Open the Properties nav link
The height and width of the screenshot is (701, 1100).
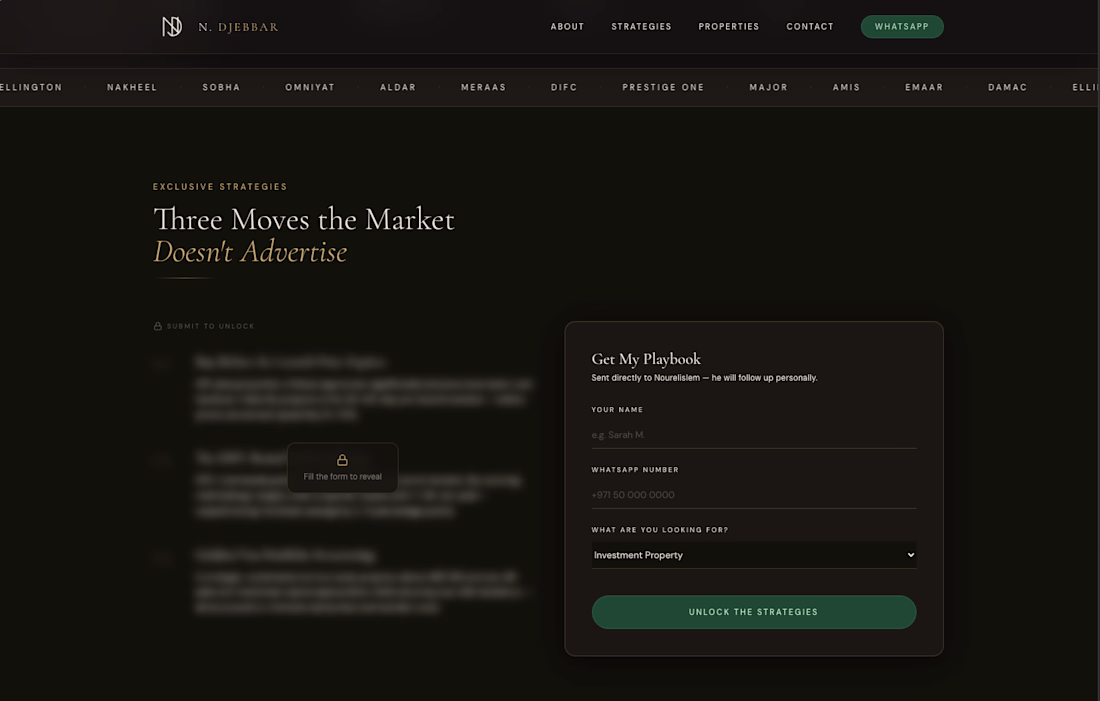pos(728,27)
